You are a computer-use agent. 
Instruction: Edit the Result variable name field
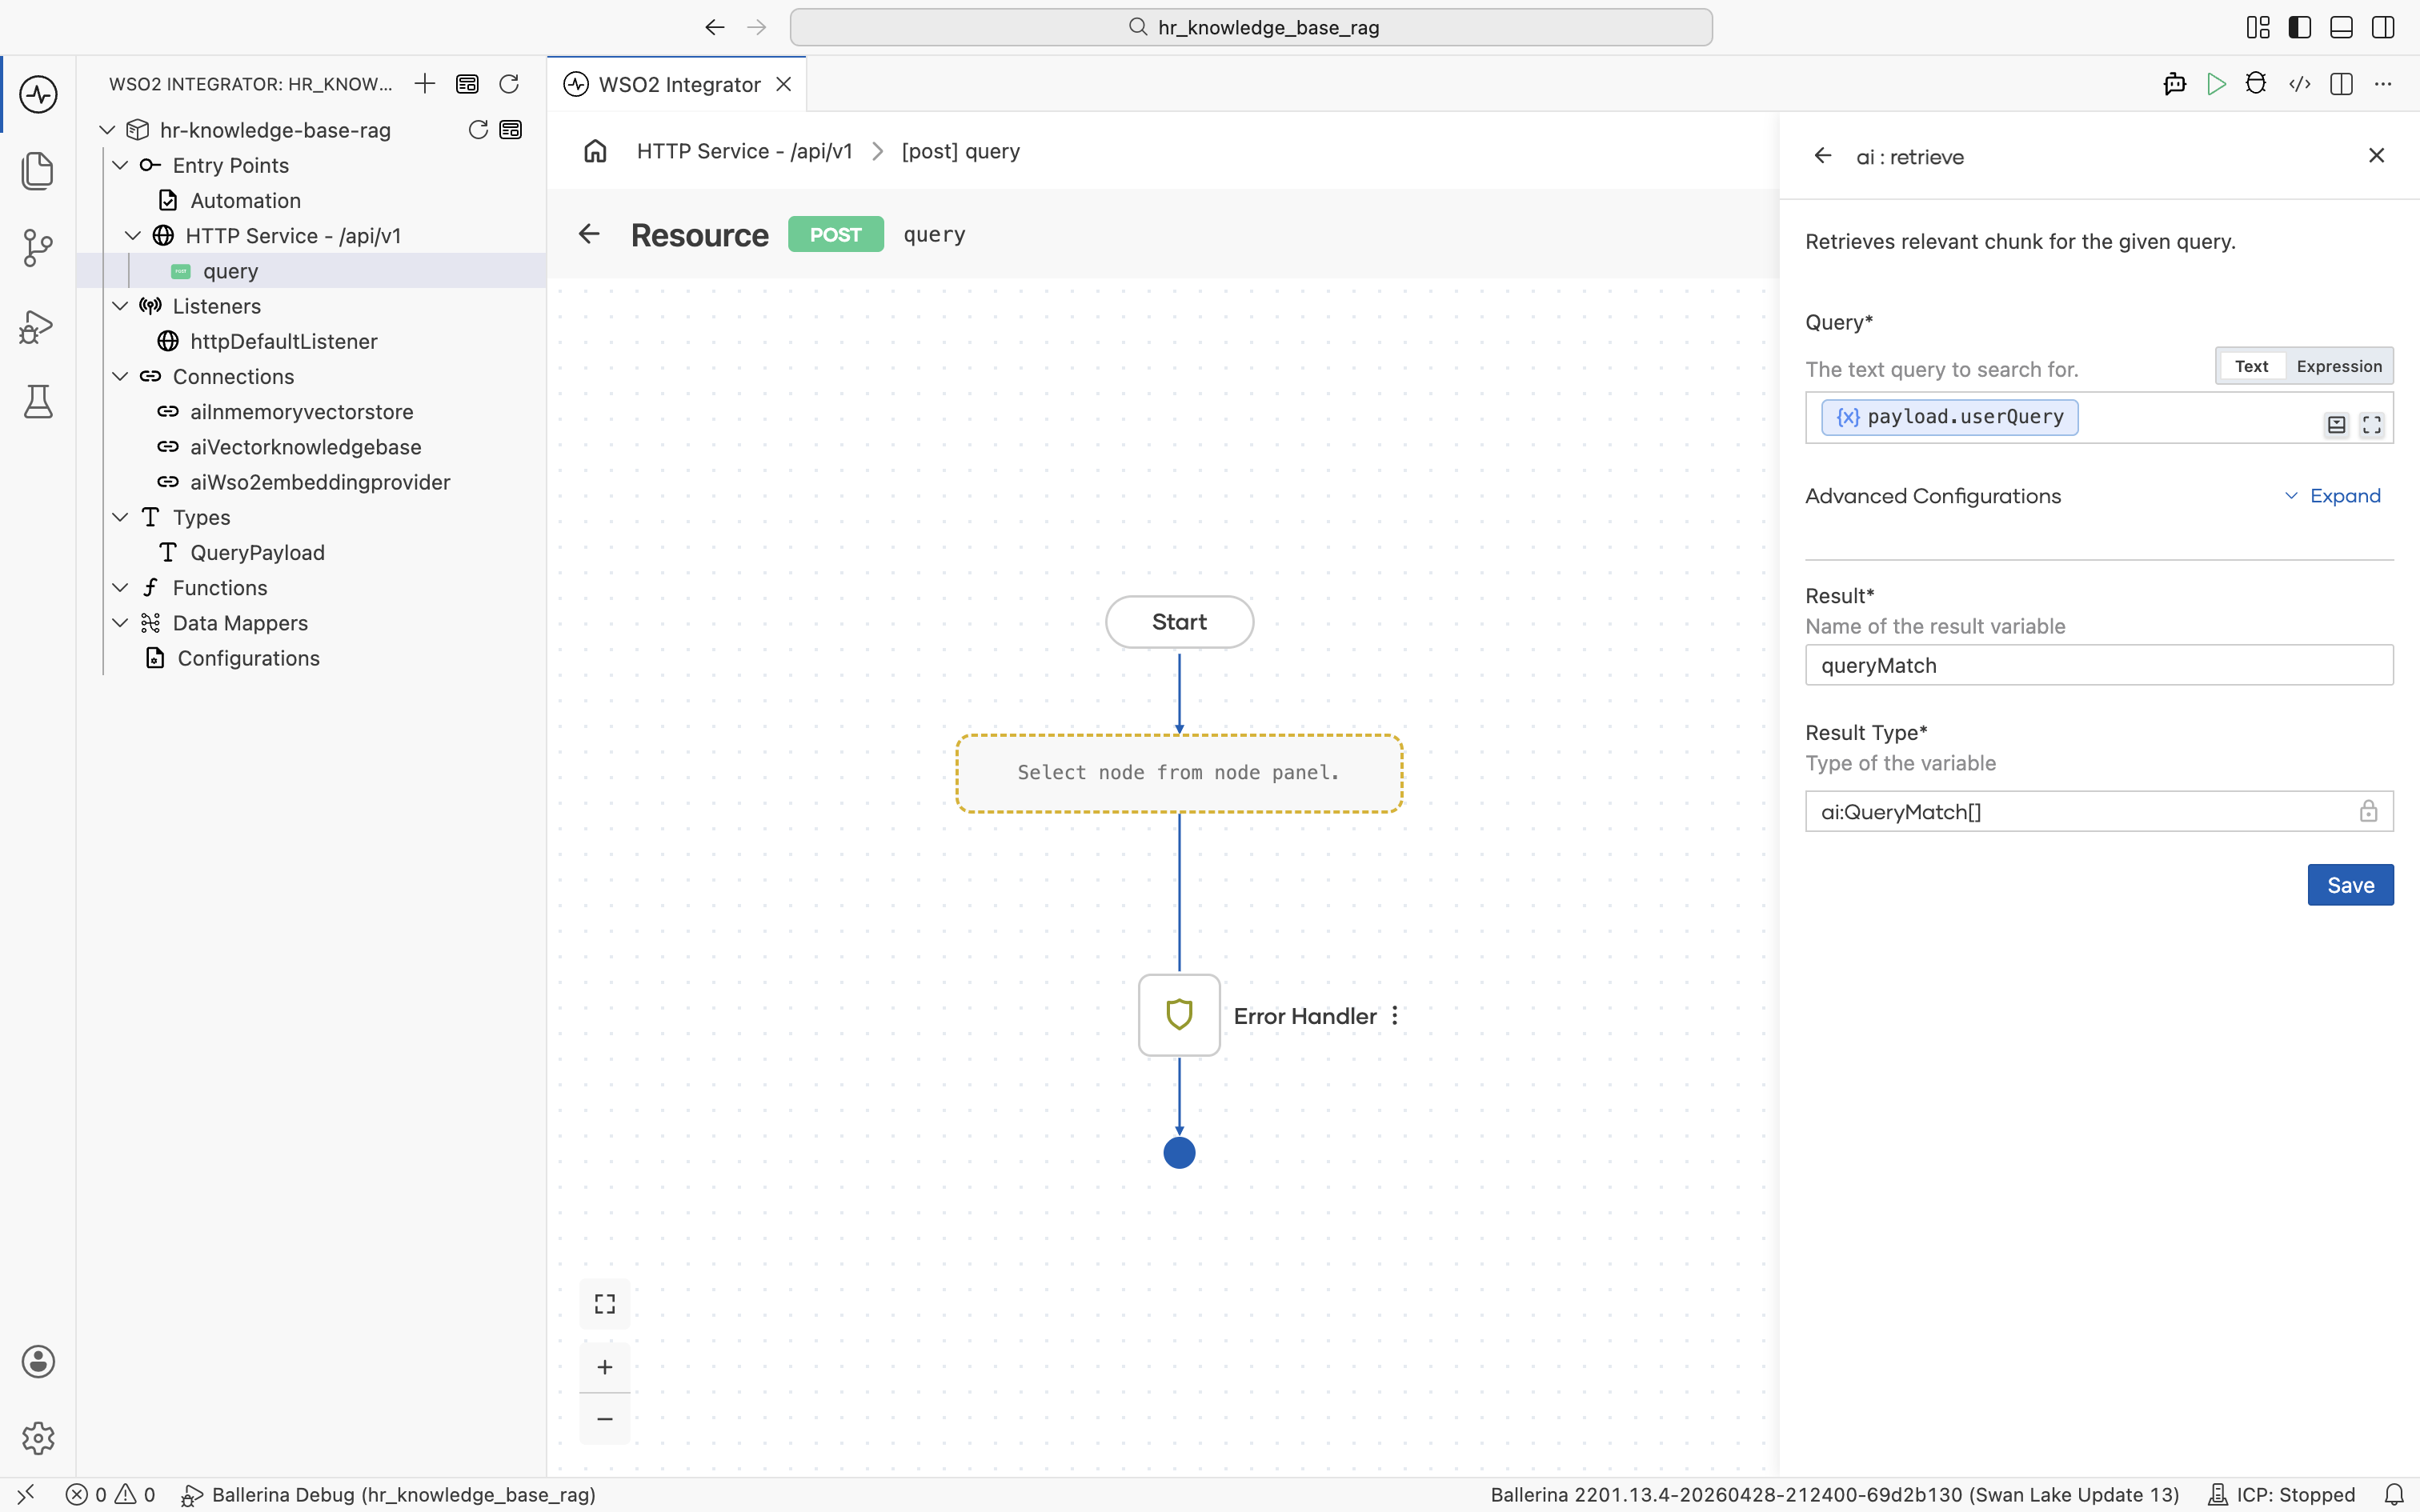coord(2099,665)
